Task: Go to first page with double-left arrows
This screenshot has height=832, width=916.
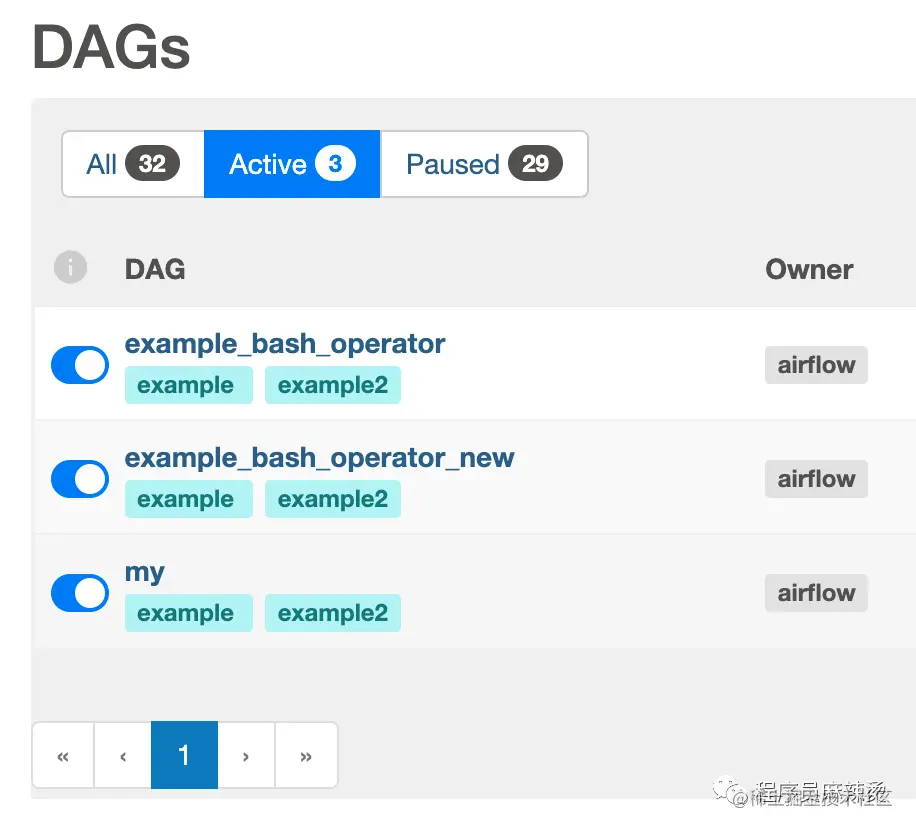Action: [63, 755]
